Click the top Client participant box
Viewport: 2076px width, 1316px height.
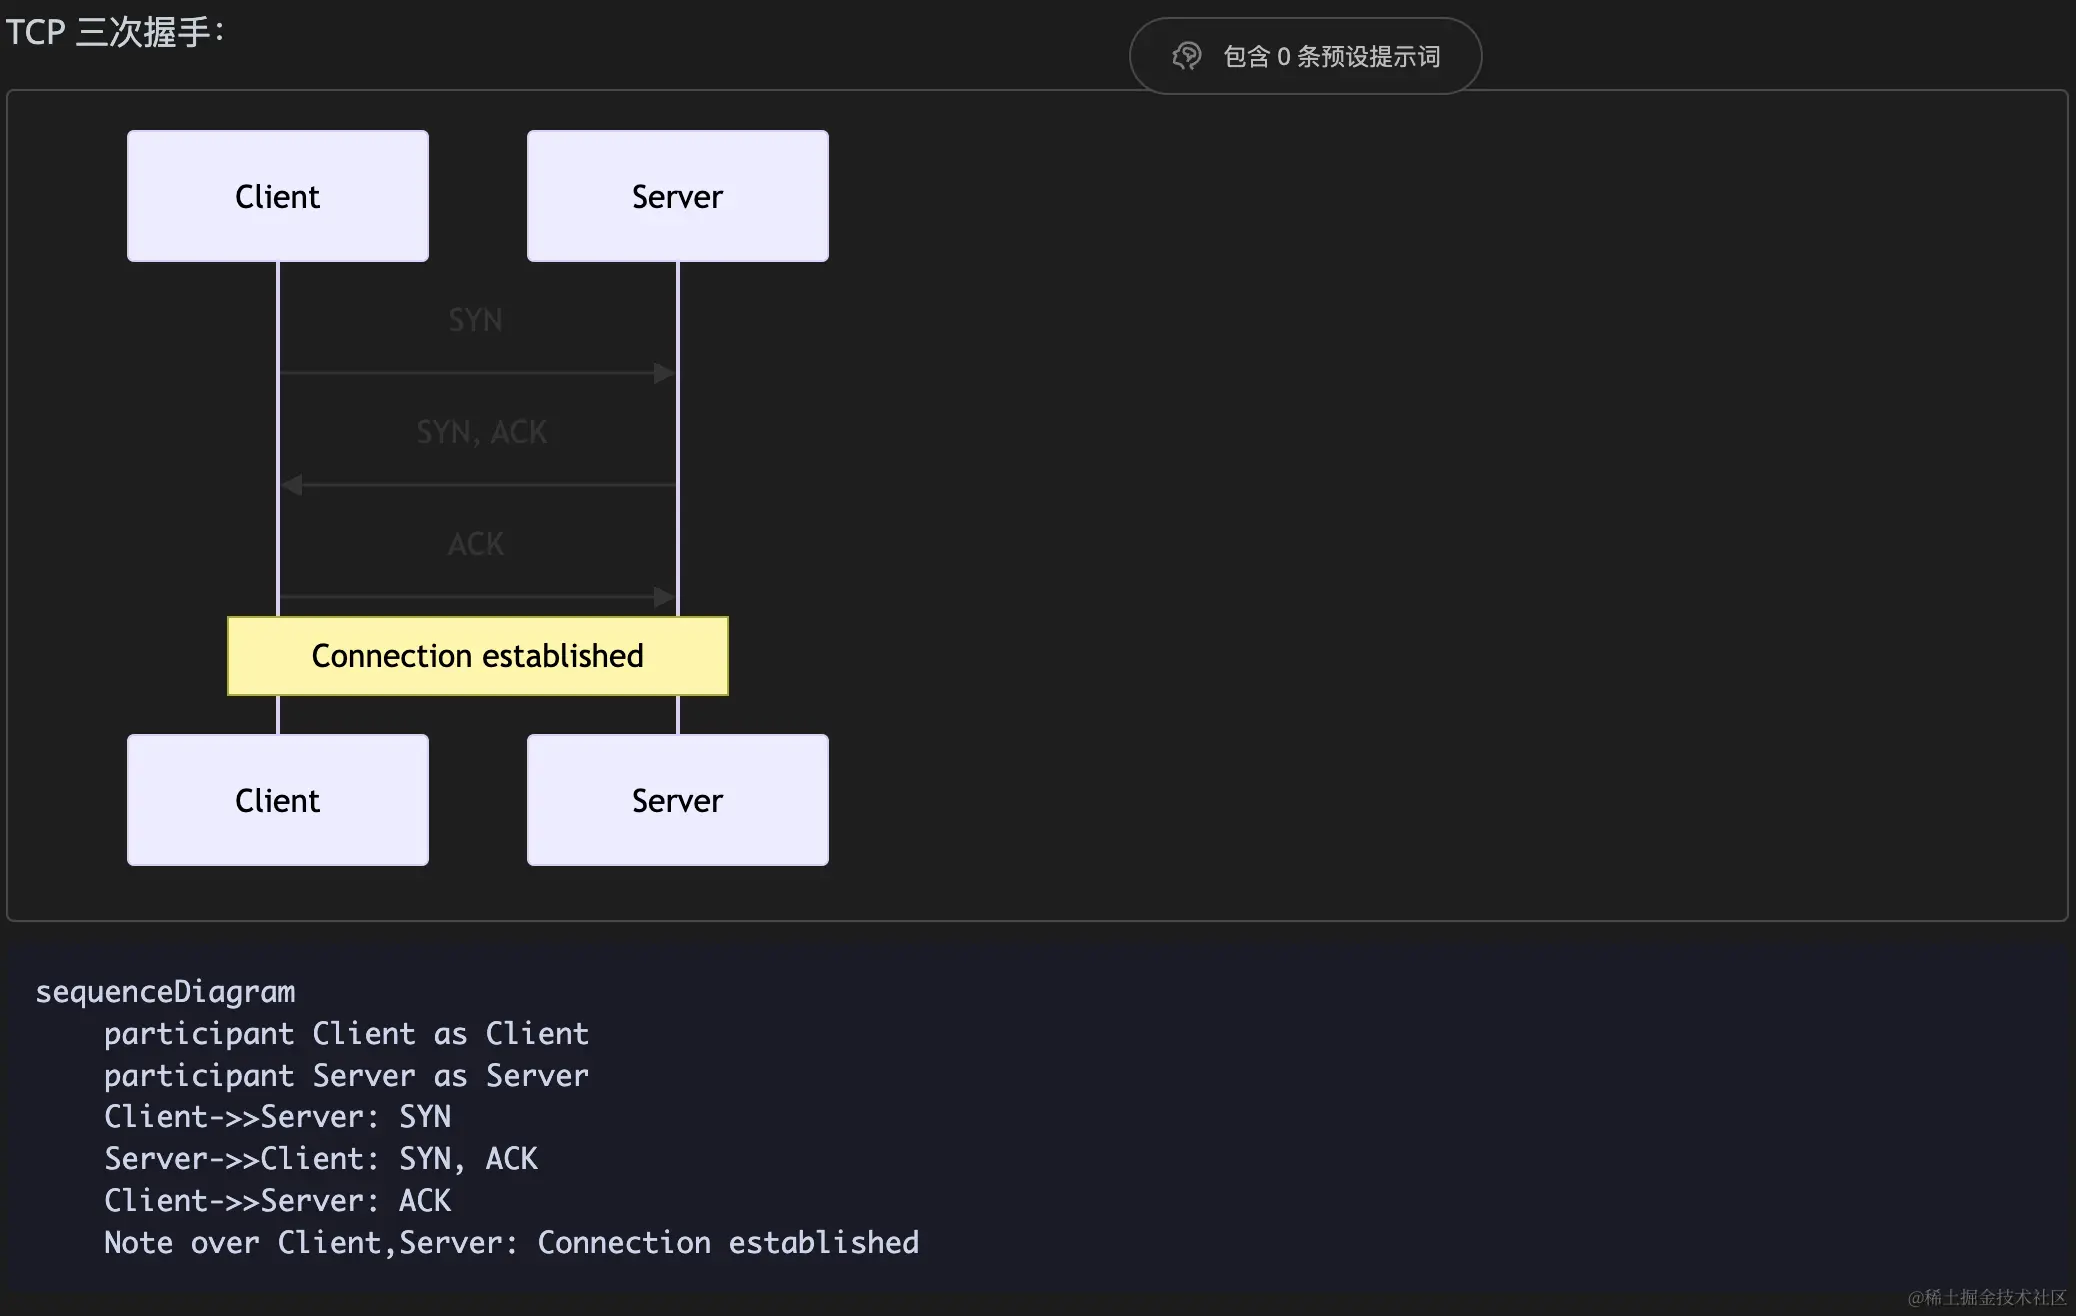click(x=278, y=197)
